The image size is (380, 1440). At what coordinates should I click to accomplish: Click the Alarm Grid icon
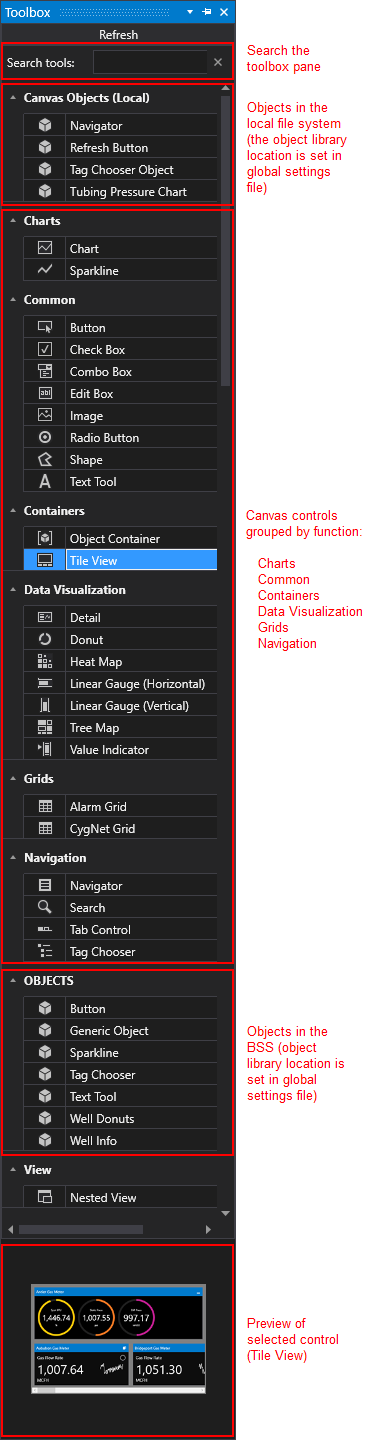tap(44, 807)
